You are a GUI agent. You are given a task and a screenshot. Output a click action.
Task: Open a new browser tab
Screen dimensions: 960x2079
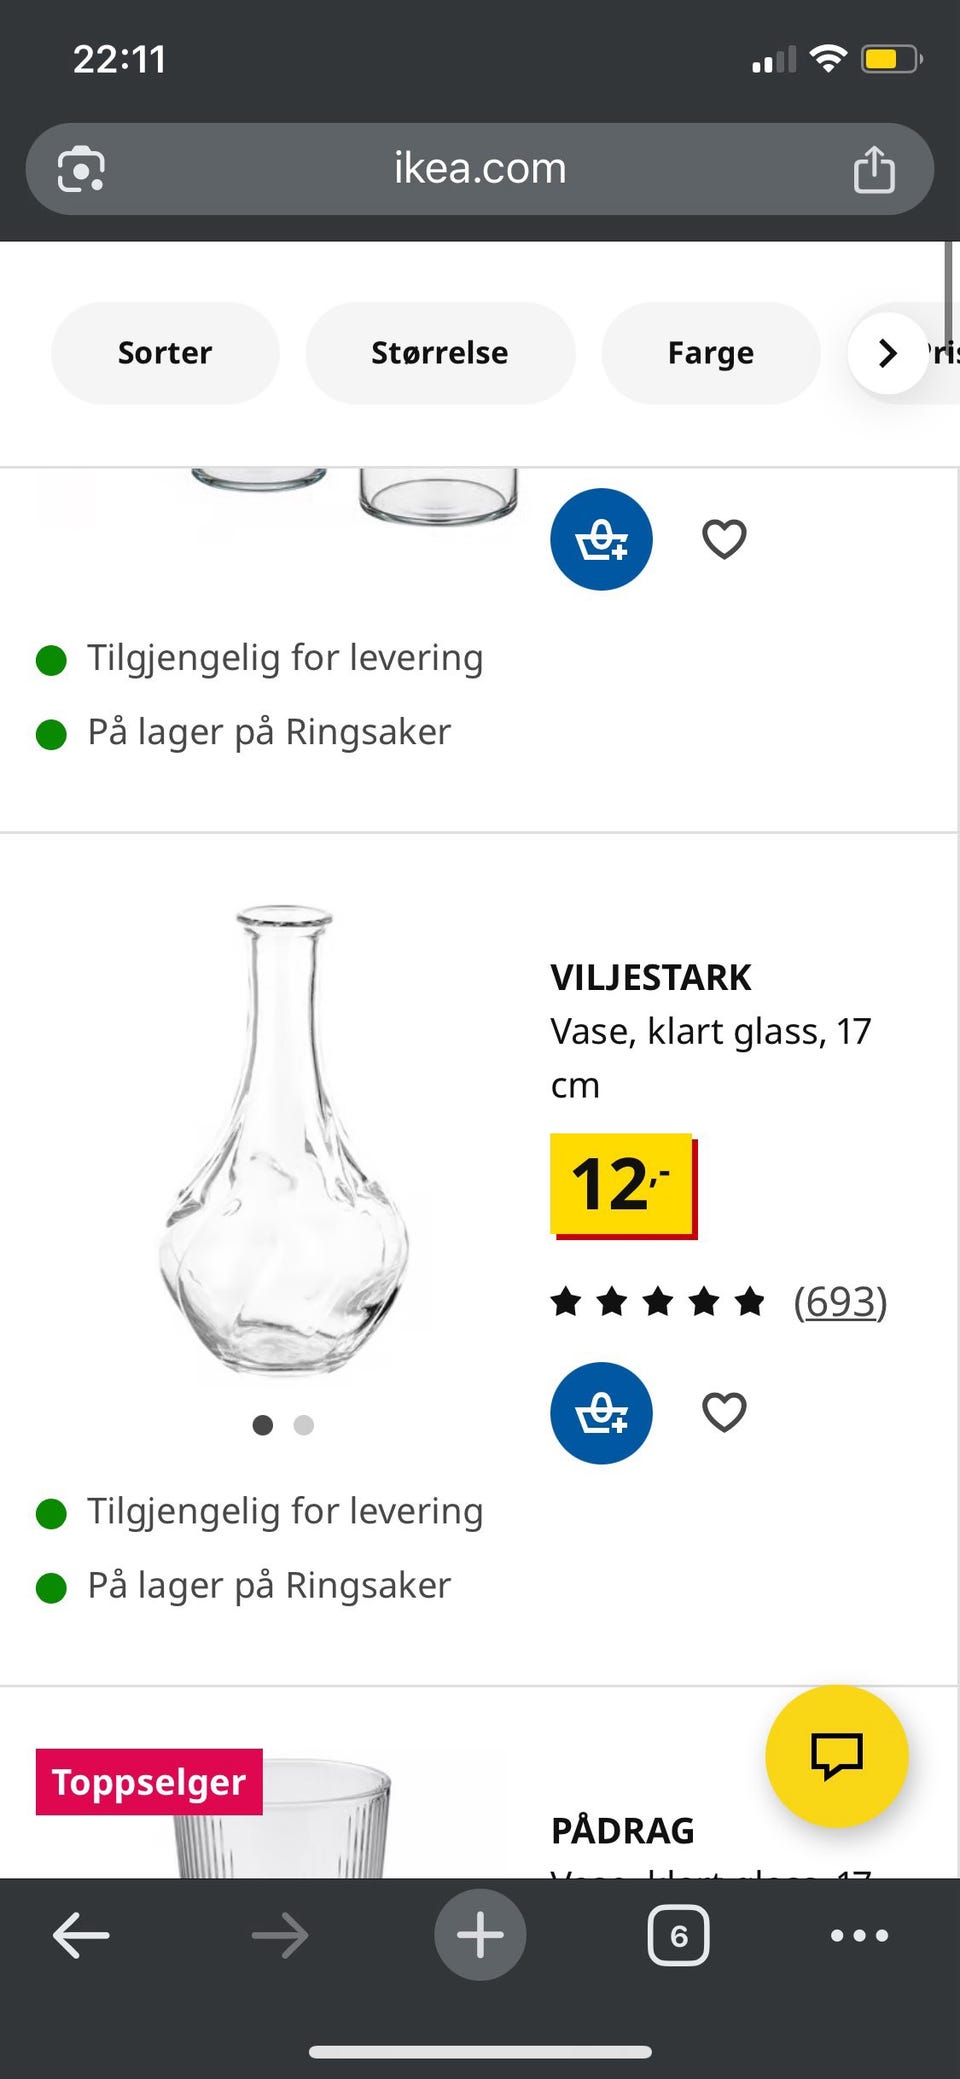[479, 1933]
